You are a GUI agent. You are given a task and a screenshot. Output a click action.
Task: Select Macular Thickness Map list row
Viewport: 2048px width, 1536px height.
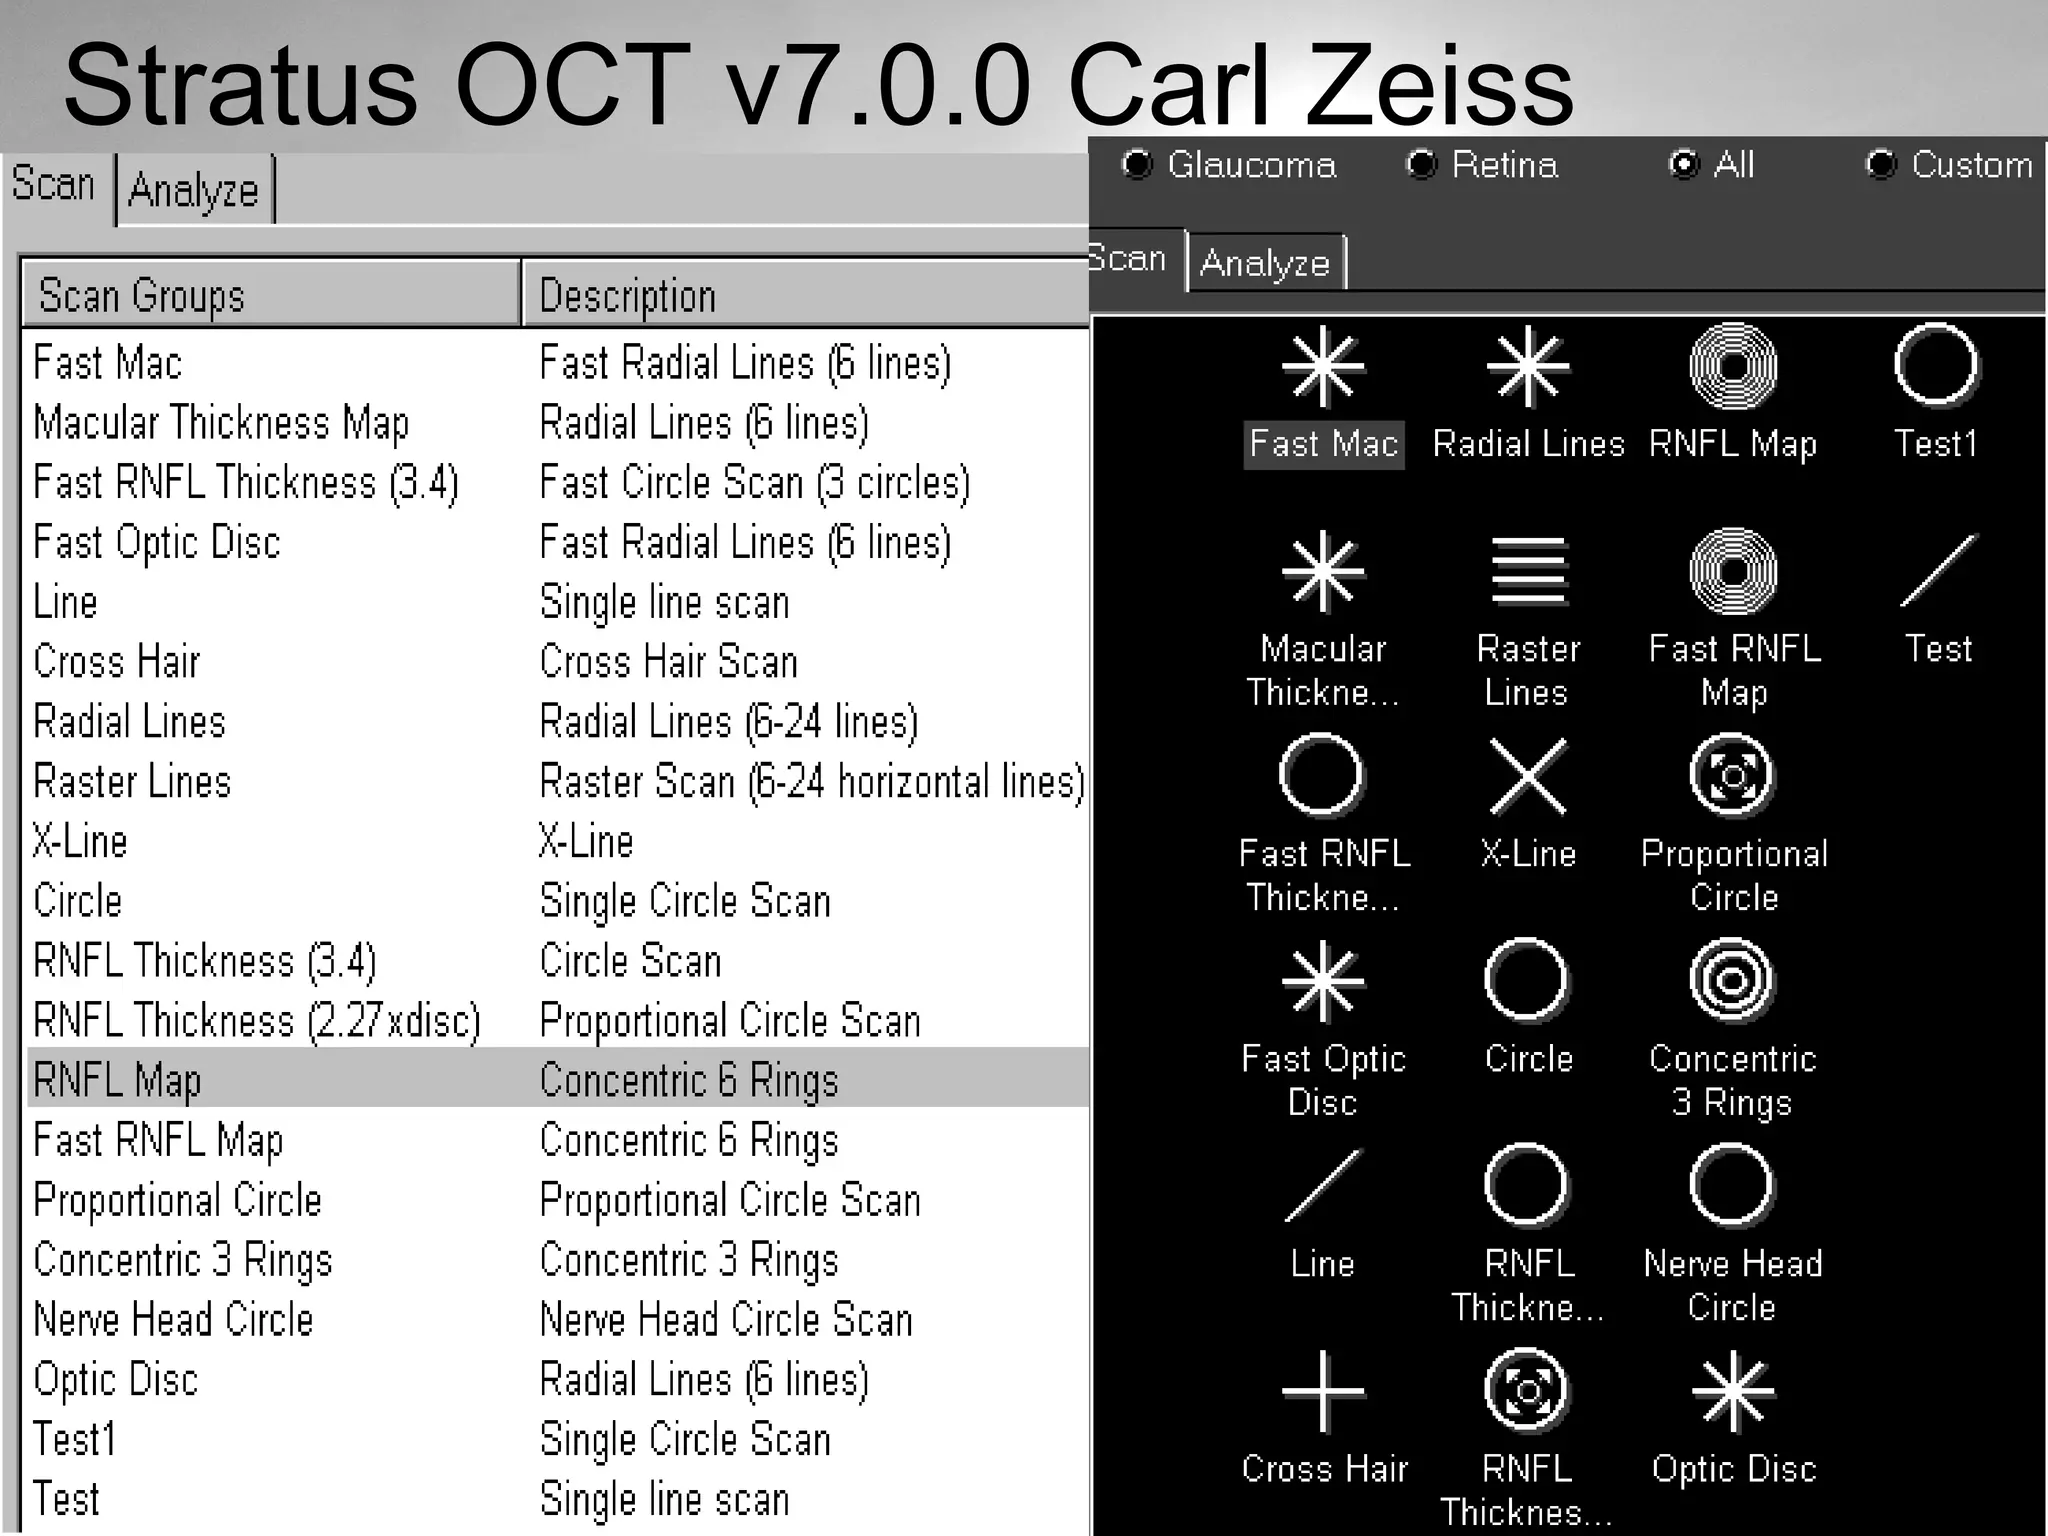(x=221, y=423)
